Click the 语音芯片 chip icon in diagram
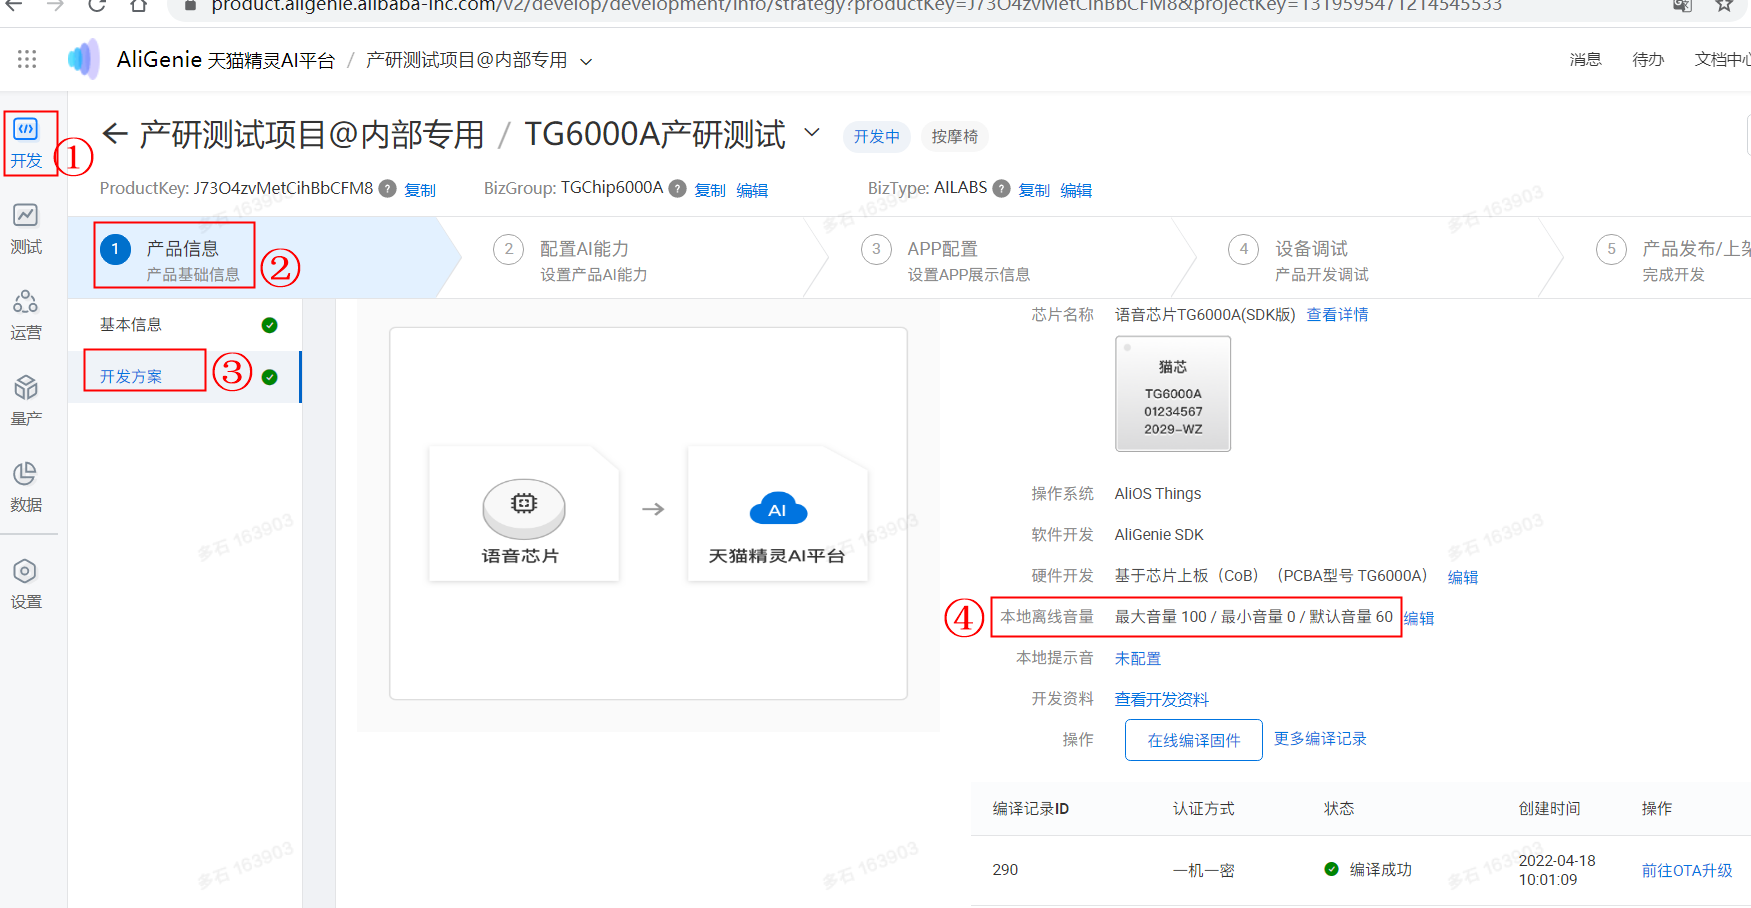1751x908 pixels. pos(524,507)
